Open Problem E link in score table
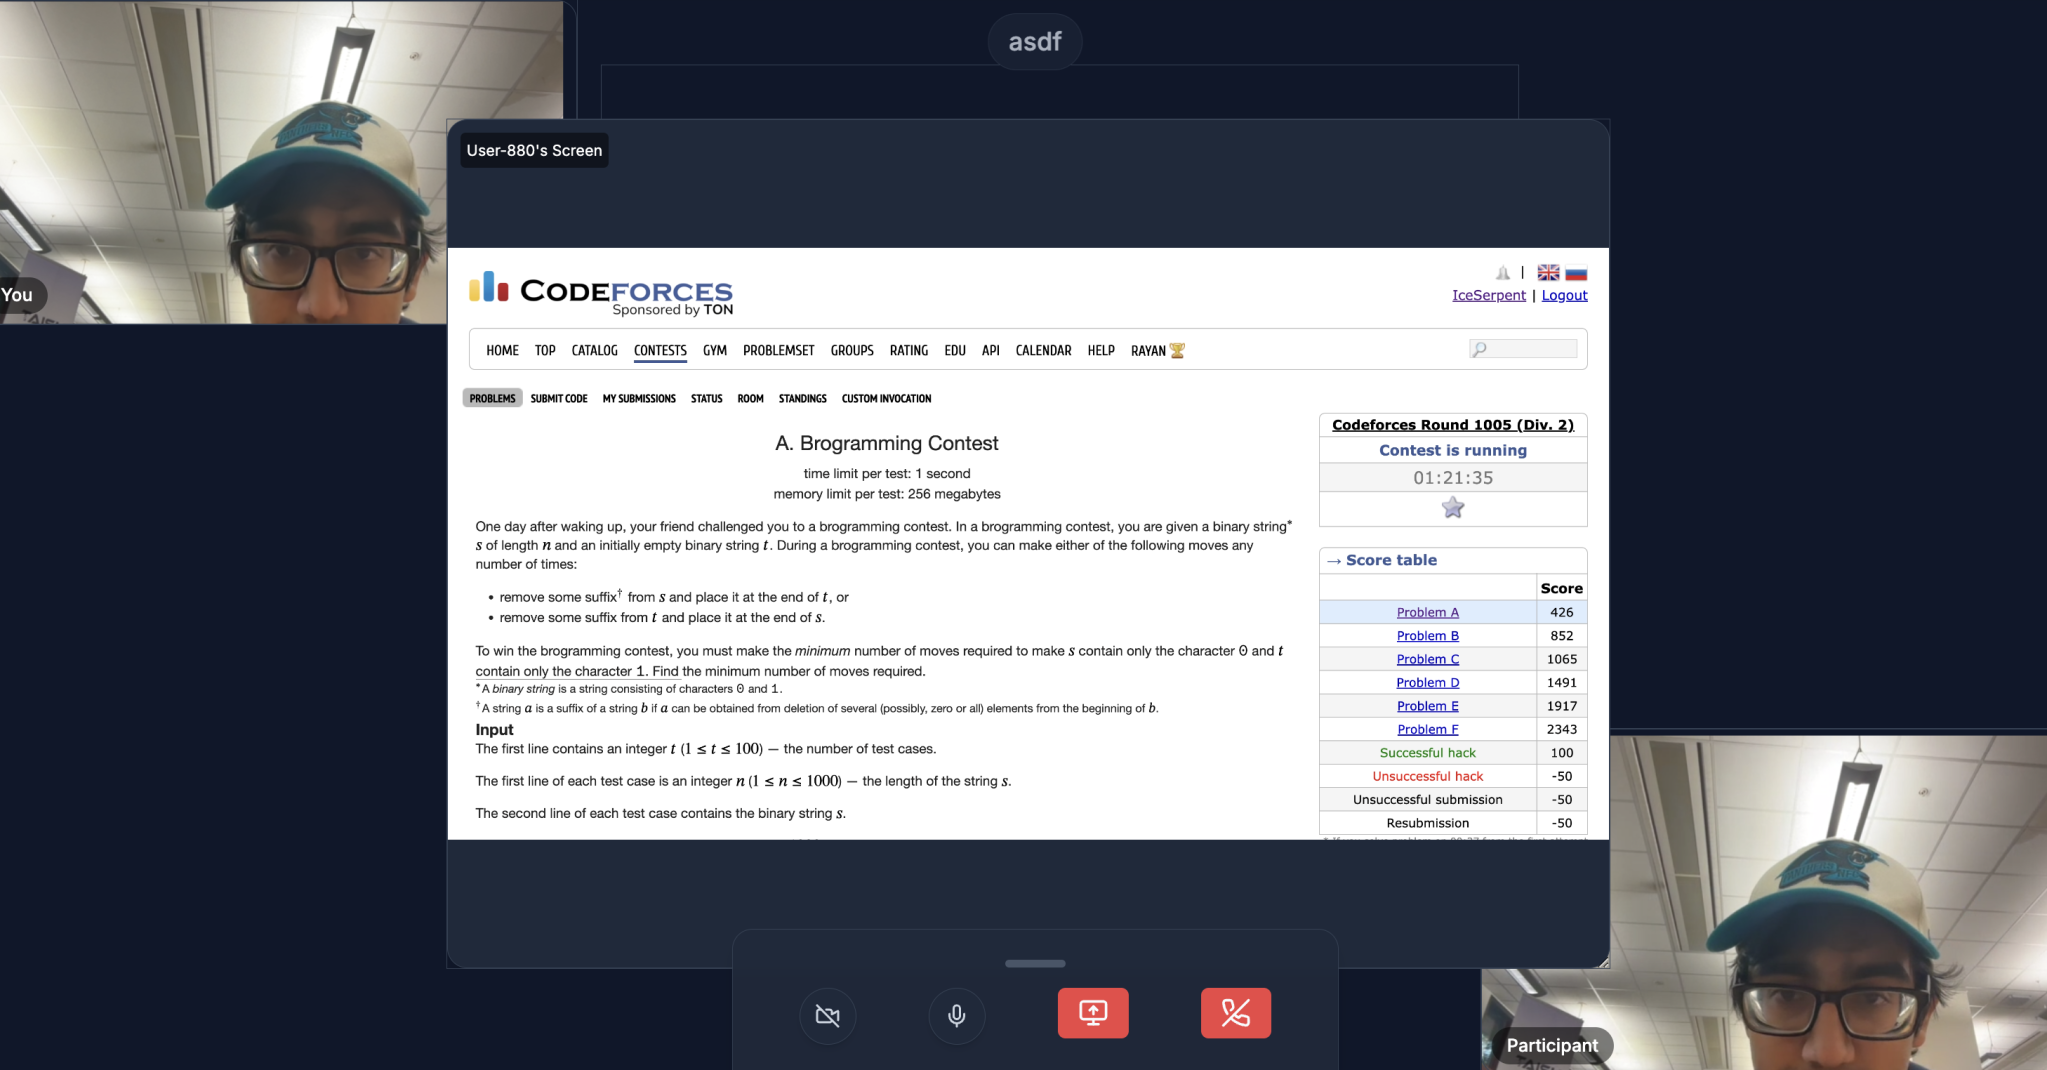Screen dimensions: 2047x1070 1428,706
